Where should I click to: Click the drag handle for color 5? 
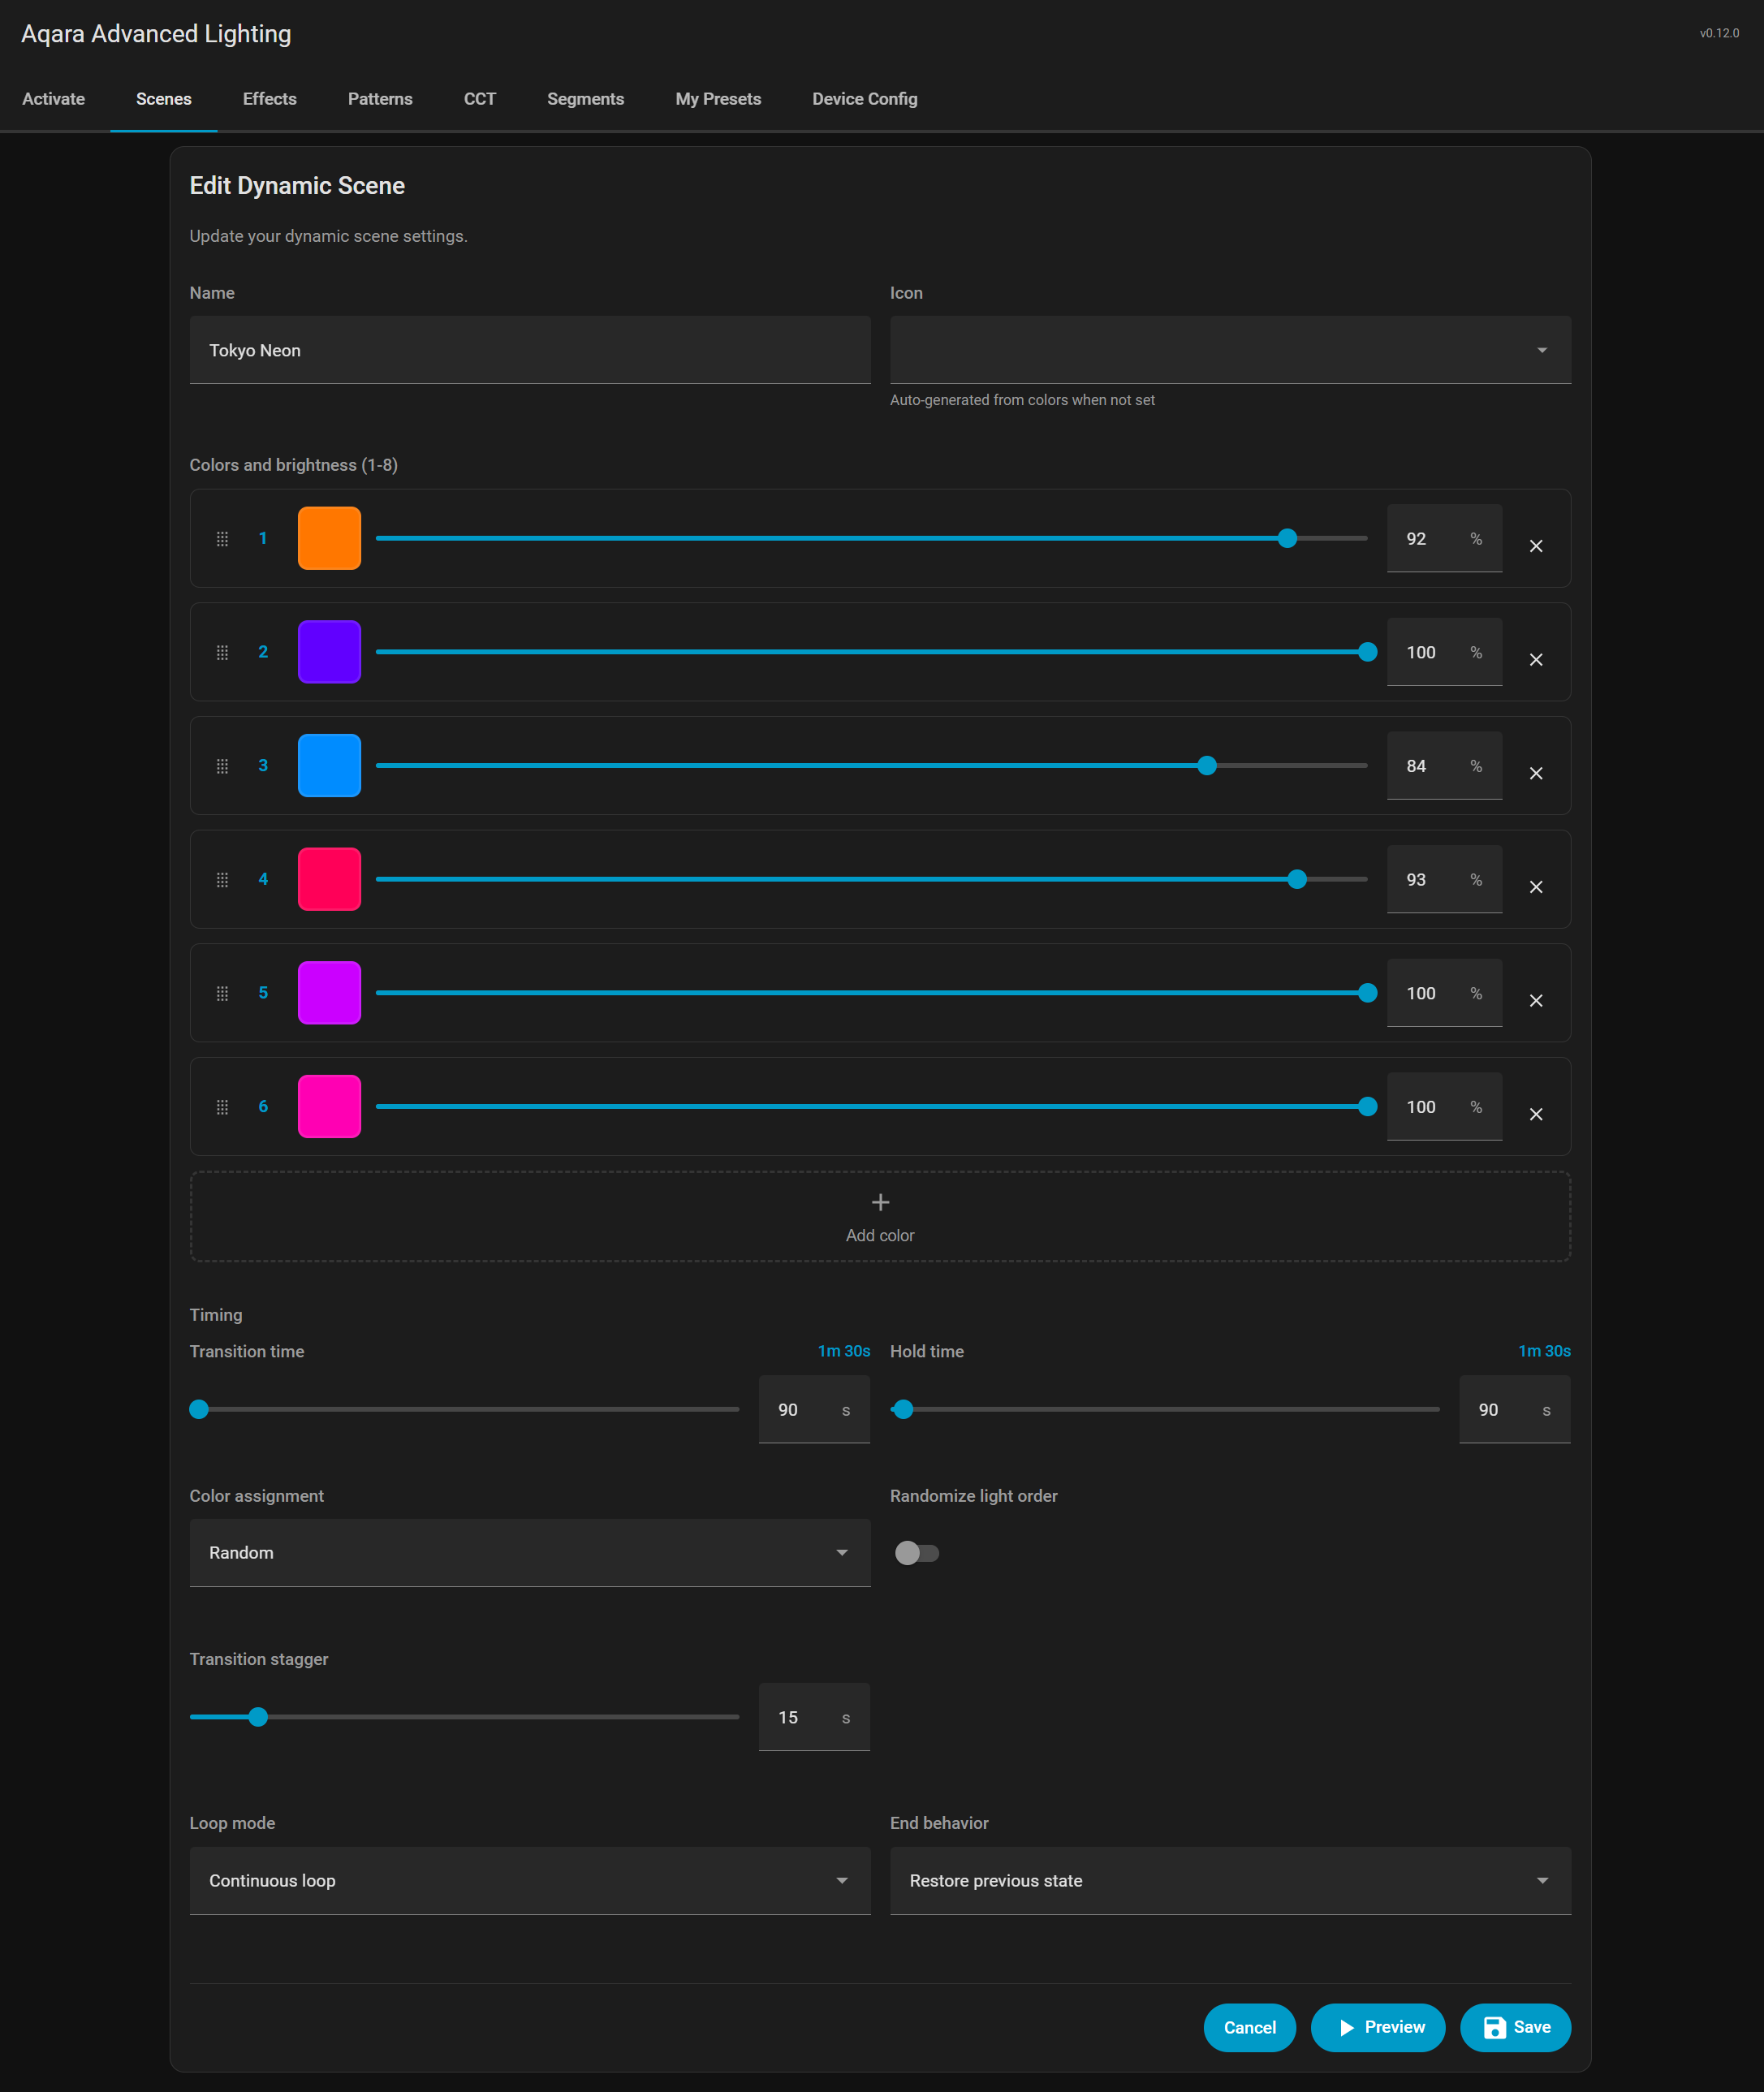(x=222, y=993)
